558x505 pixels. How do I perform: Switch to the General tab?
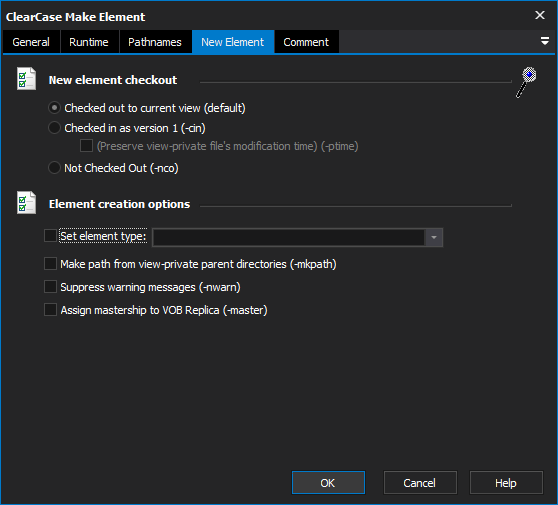tap(31, 42)
